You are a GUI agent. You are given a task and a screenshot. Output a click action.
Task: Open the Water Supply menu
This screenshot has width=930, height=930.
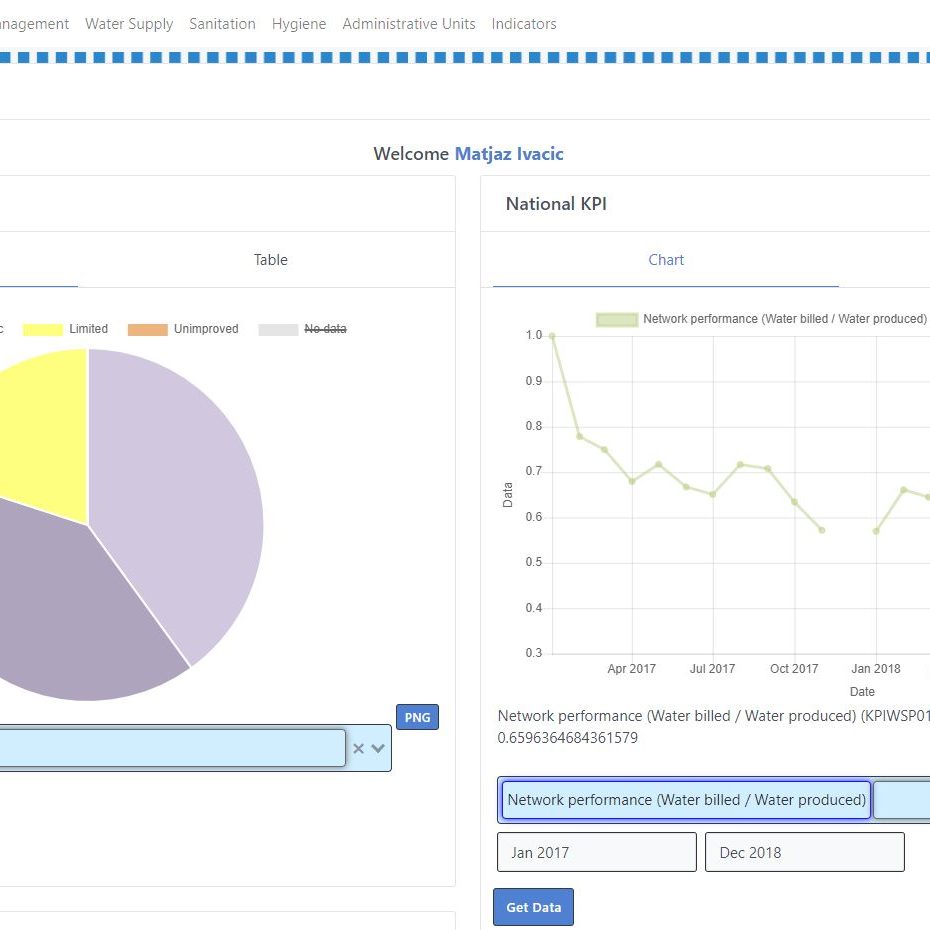pos(129,24)
